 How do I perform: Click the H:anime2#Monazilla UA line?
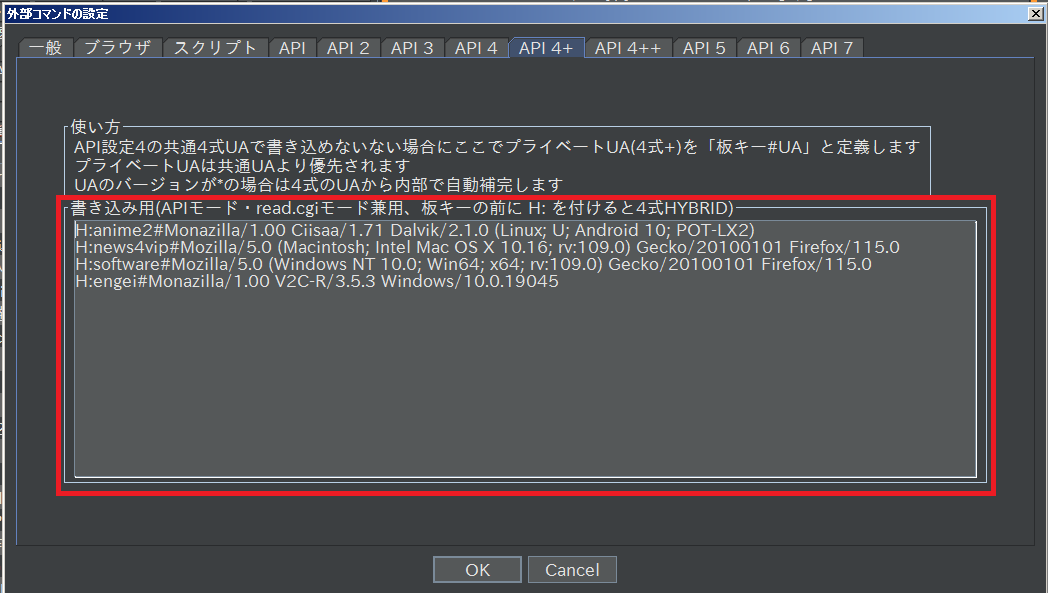pyautogui.click(x=414, y=230)
